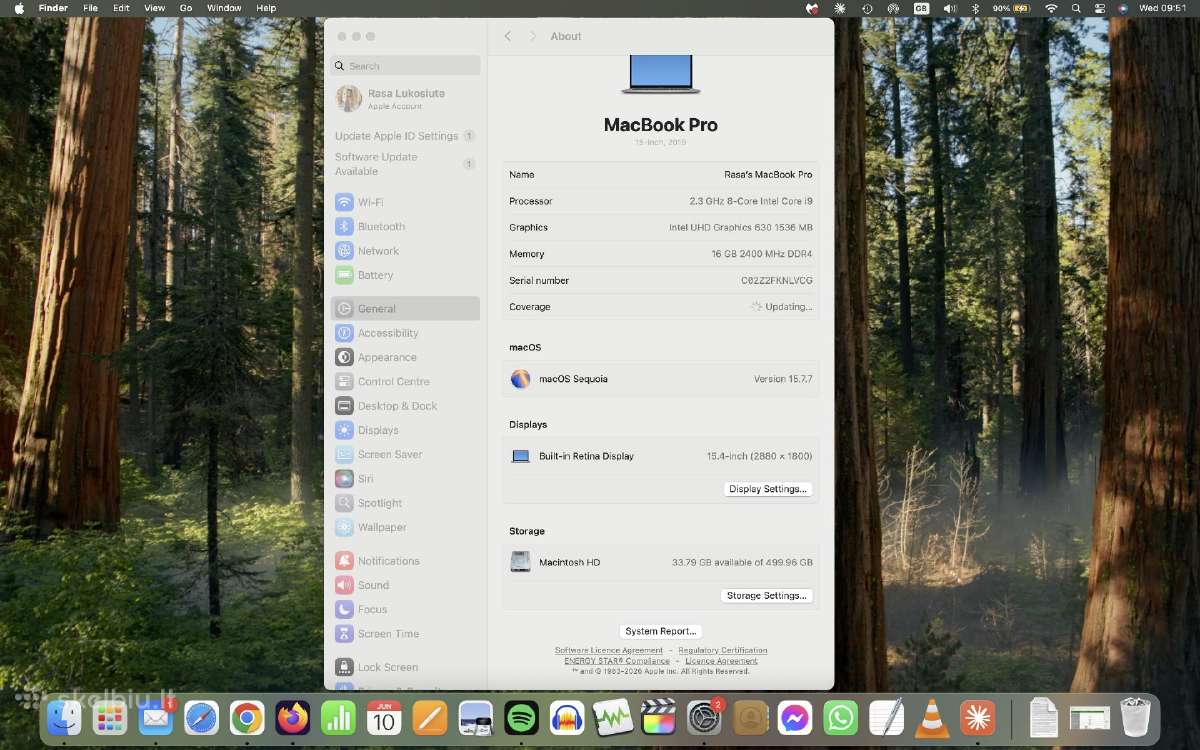Open Mail from the Dock
This screenshot has height=750, width=1200.
(x=156, y=718)
